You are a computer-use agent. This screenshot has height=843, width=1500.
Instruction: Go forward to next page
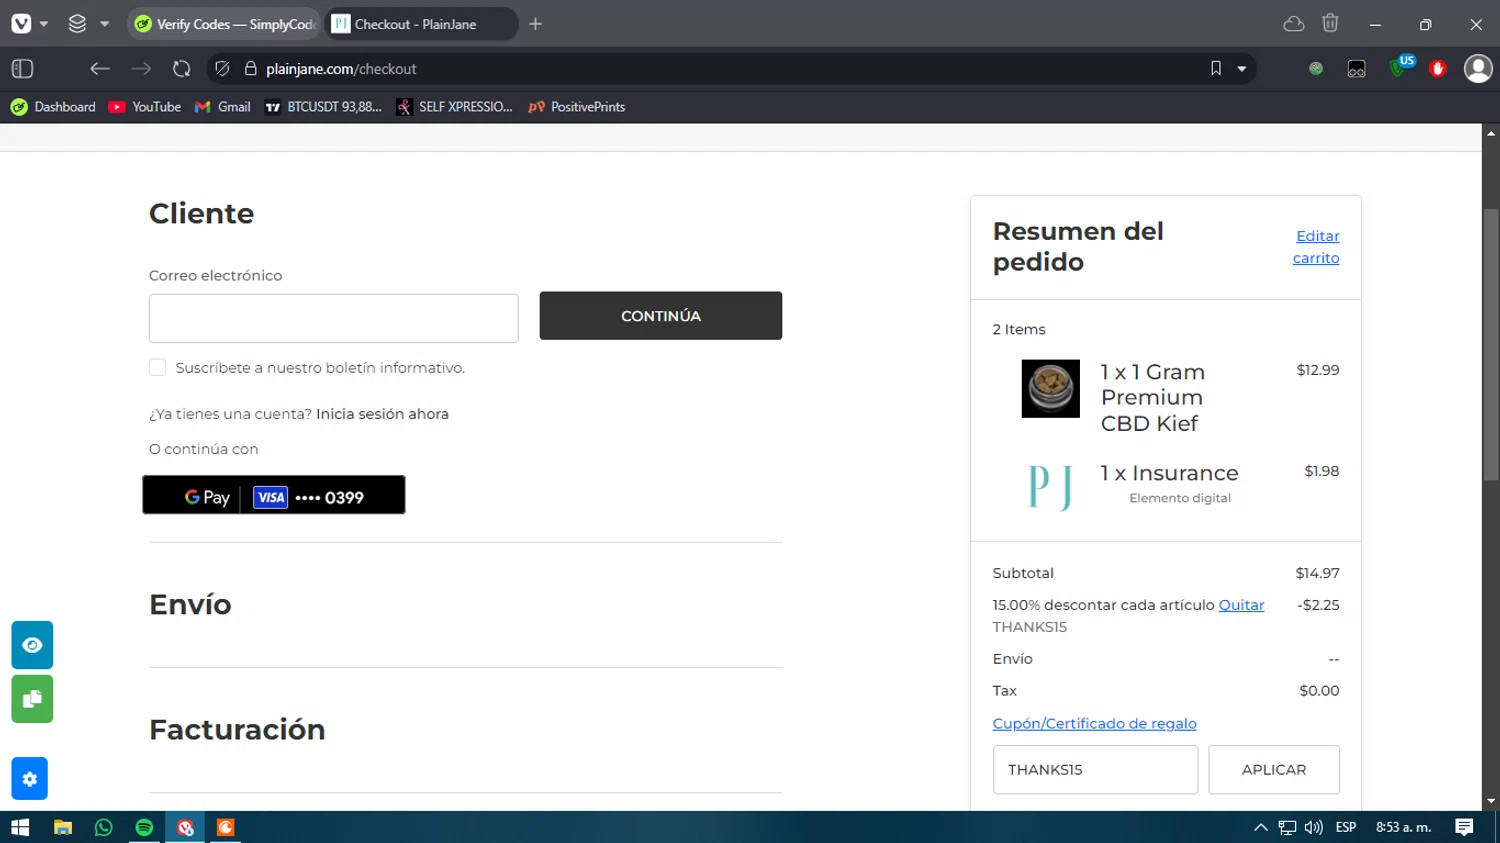[141, 69]
